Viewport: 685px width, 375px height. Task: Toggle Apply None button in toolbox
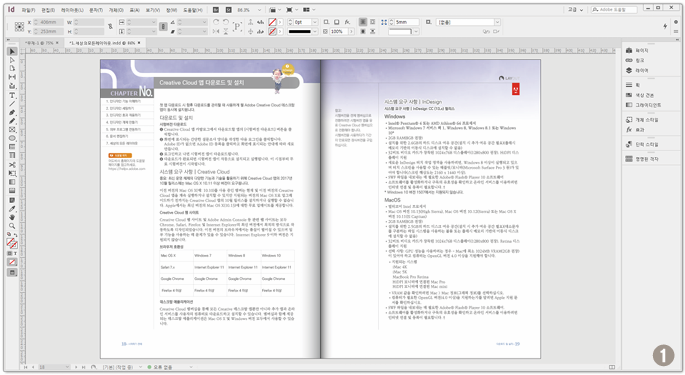click(x=12, y=262)
